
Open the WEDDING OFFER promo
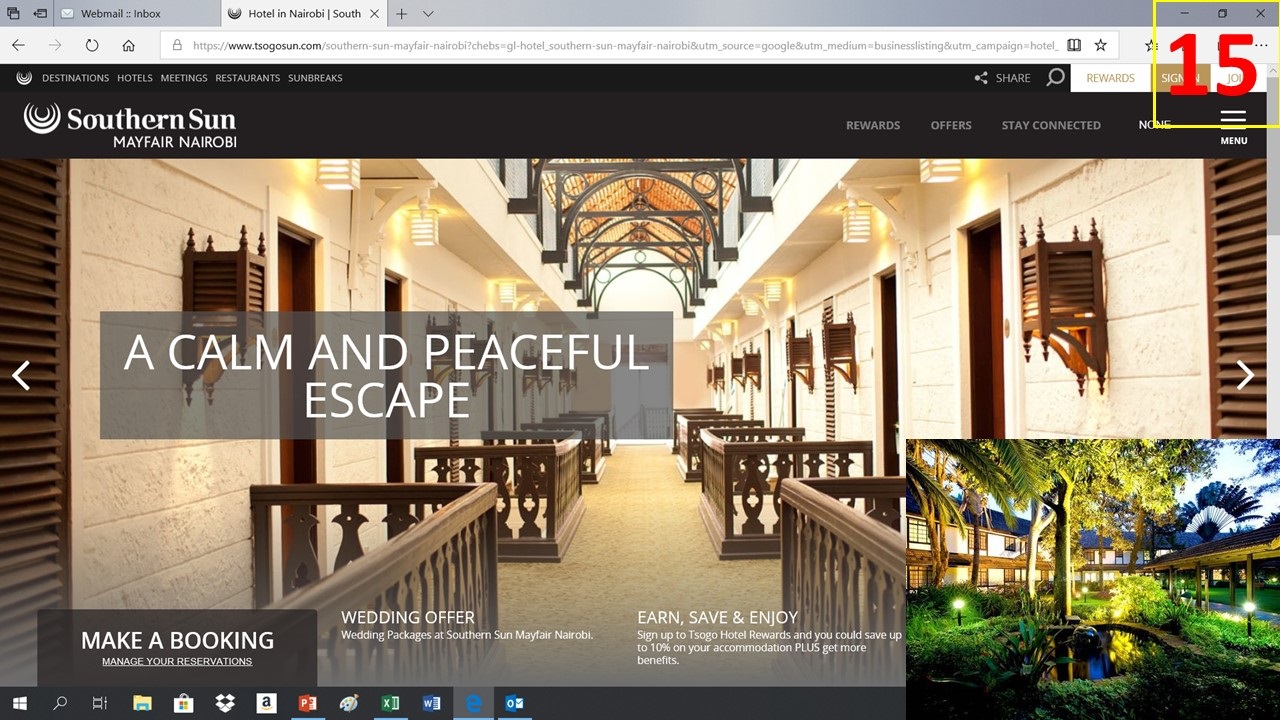408,617
